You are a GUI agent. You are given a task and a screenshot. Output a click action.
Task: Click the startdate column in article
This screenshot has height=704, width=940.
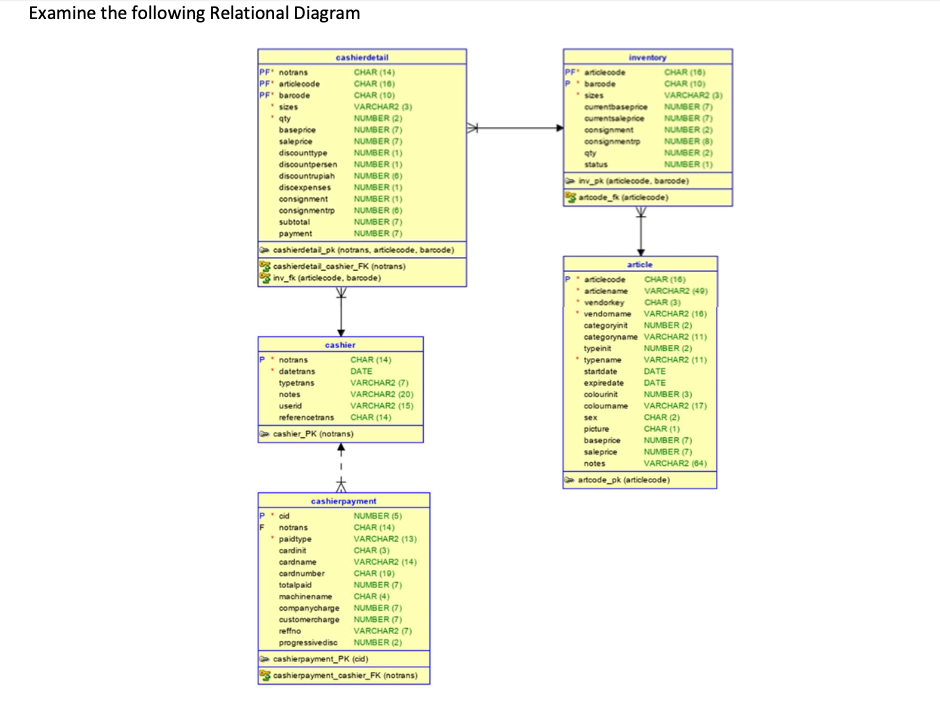tap(600, 372)
